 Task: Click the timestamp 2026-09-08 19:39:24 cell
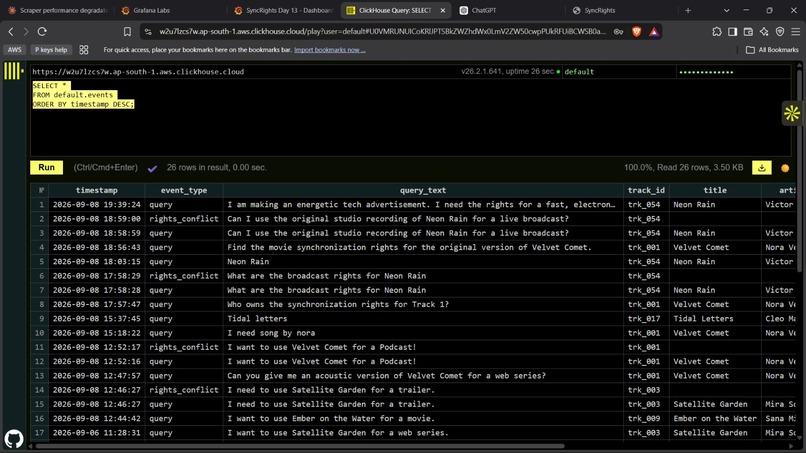[97, 205]
